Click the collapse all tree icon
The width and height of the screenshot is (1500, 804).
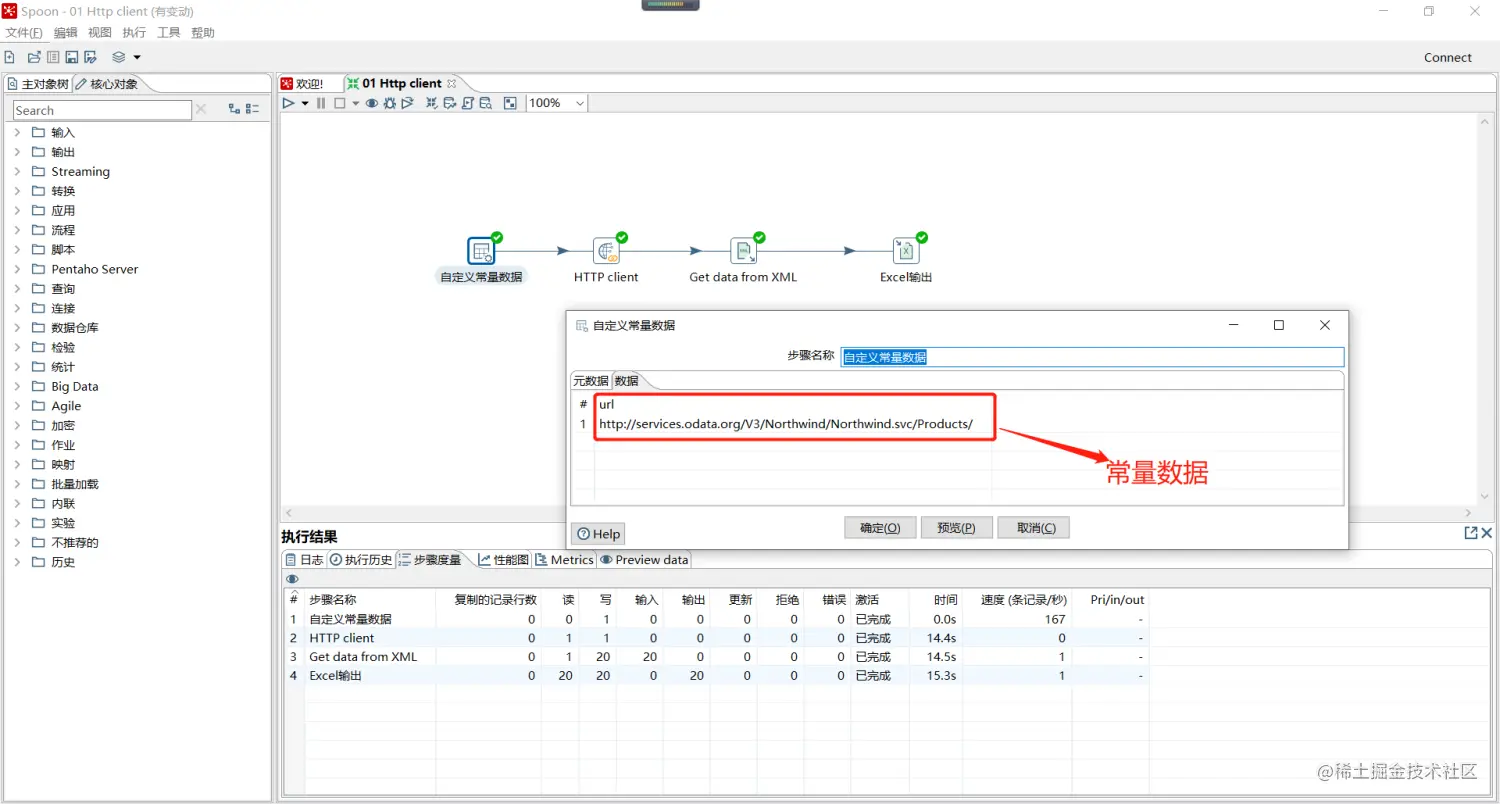[x=253, y=109]
